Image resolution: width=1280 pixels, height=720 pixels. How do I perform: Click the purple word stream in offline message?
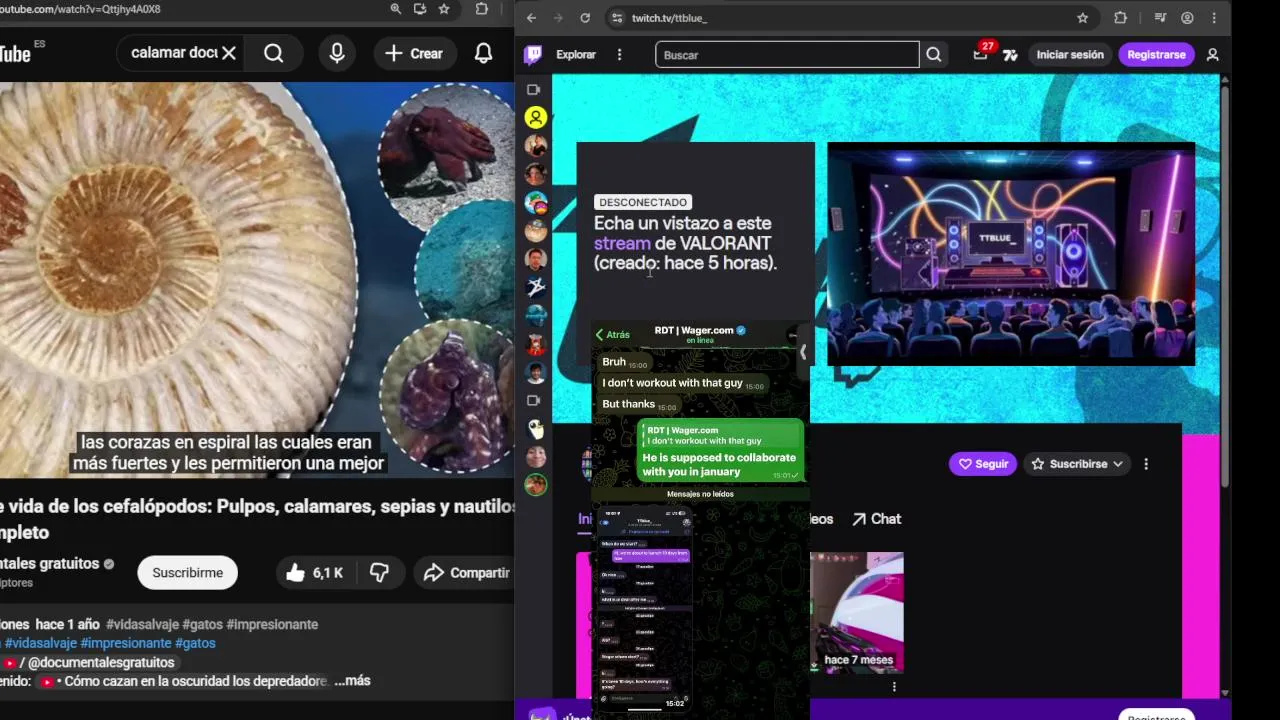coord(622,243)
